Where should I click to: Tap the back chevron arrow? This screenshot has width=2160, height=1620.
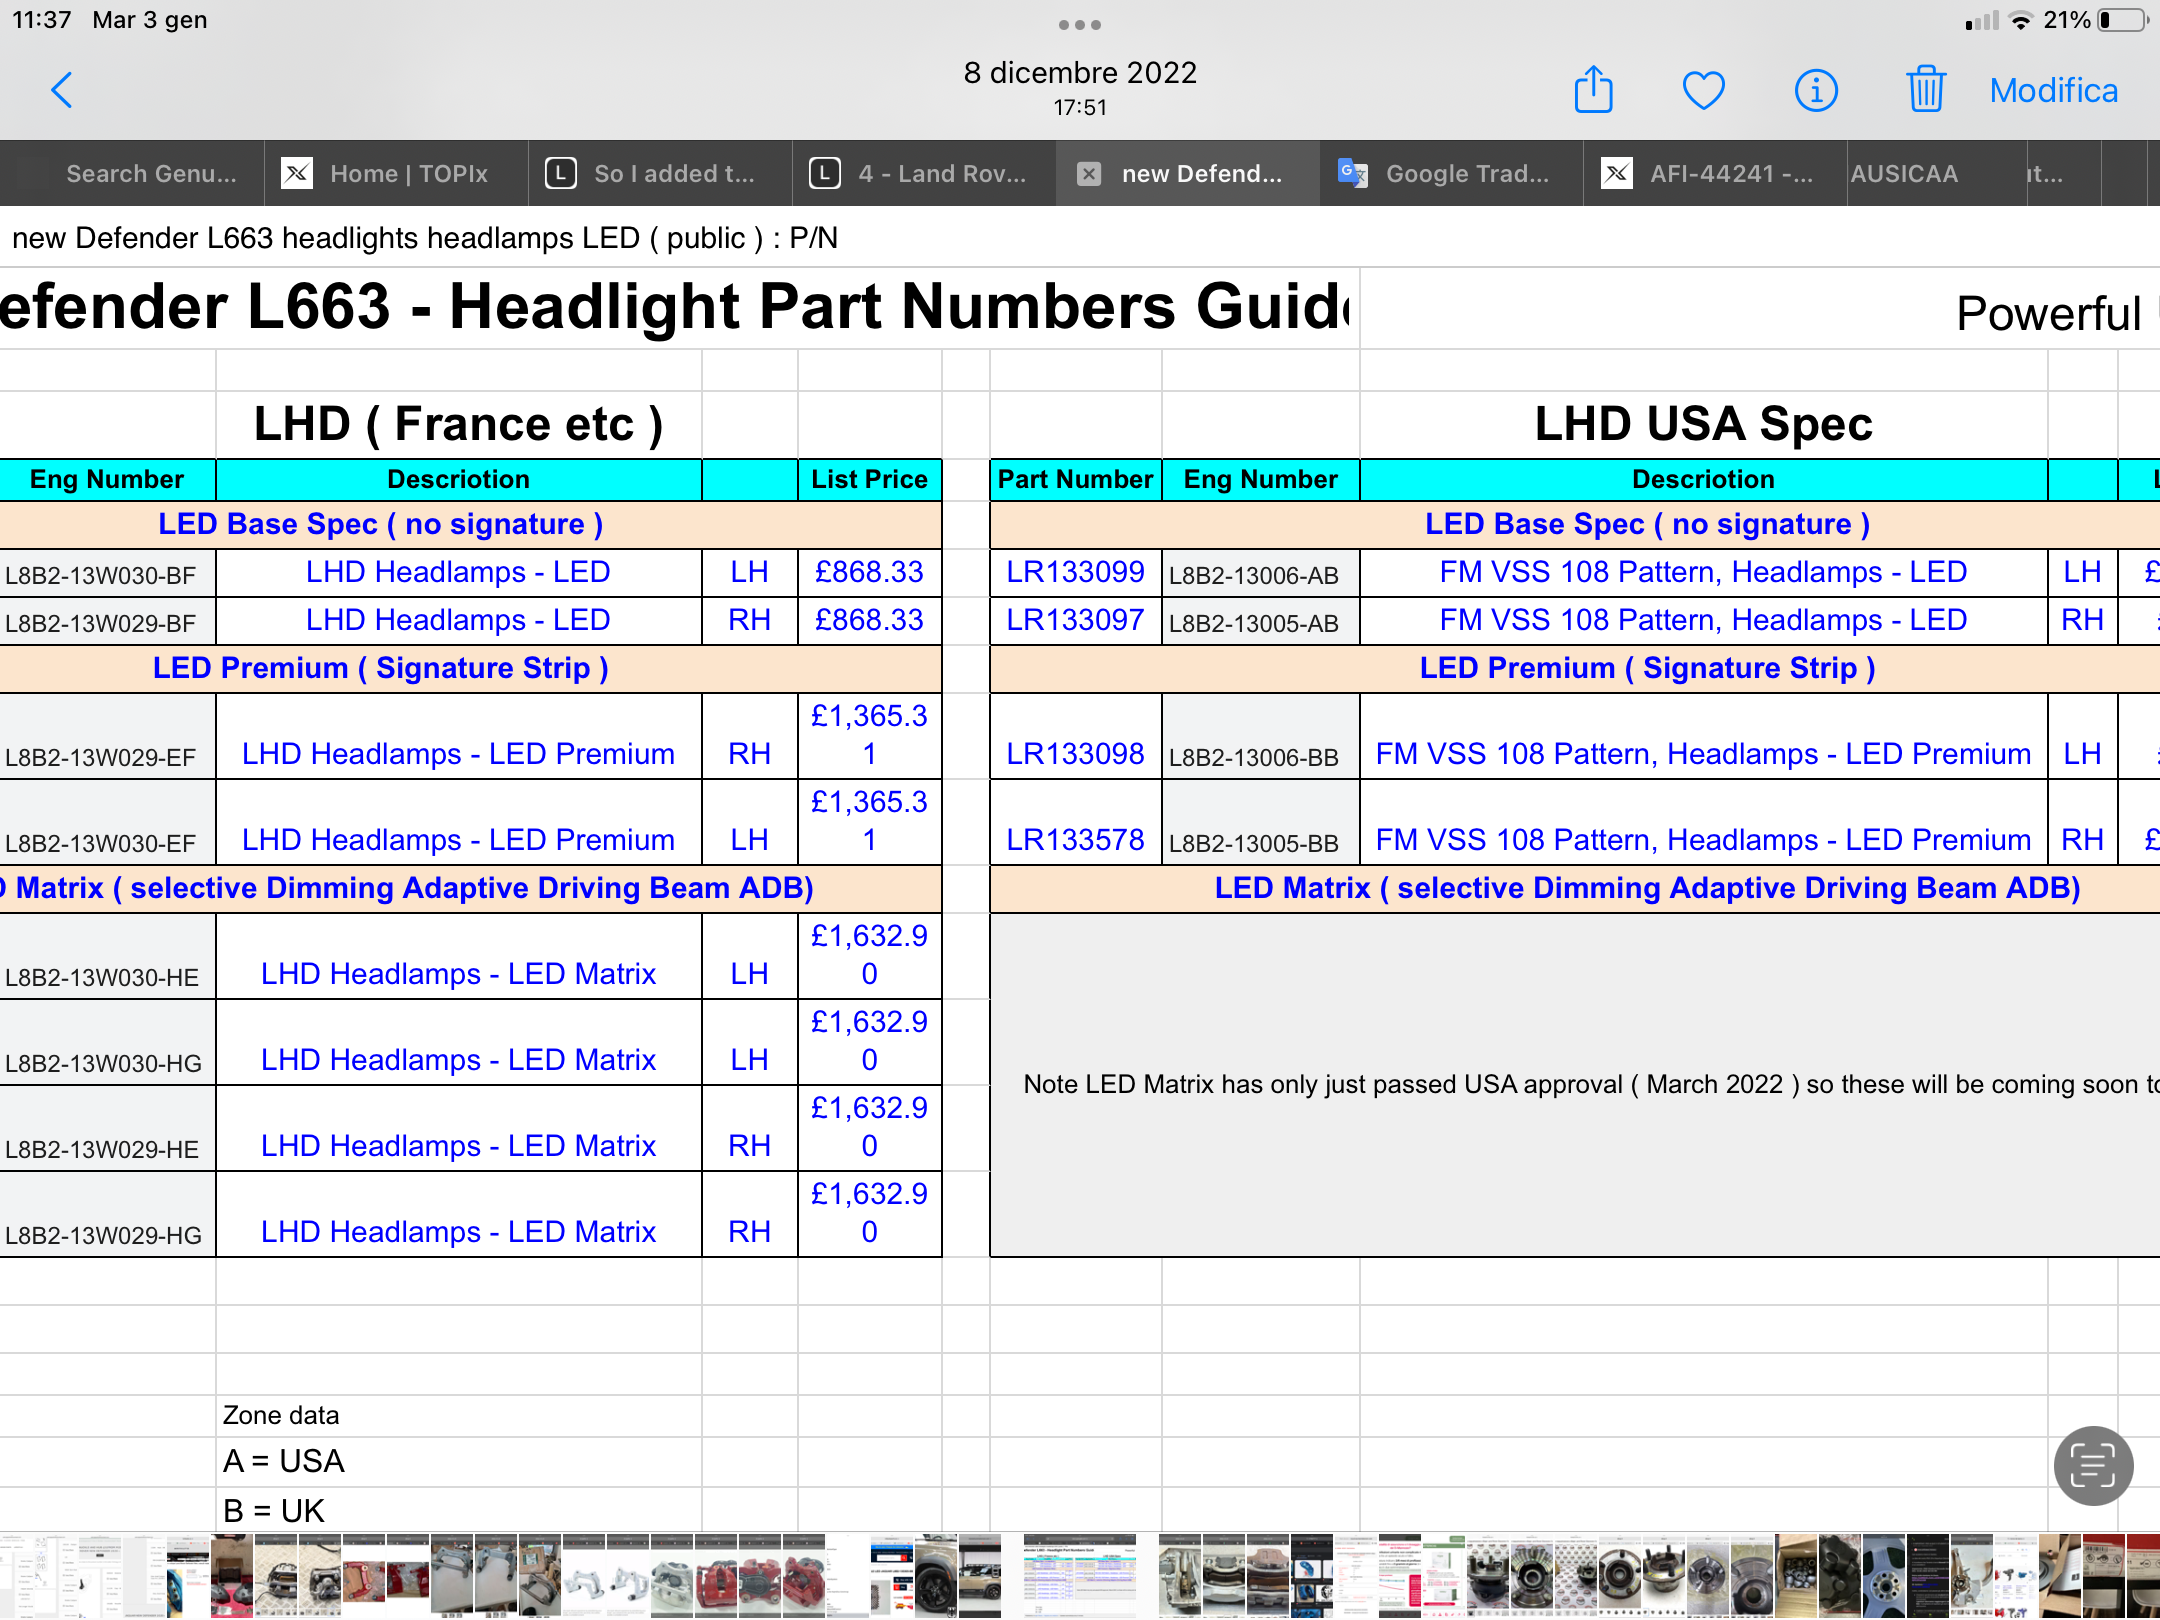pos(62,91)
